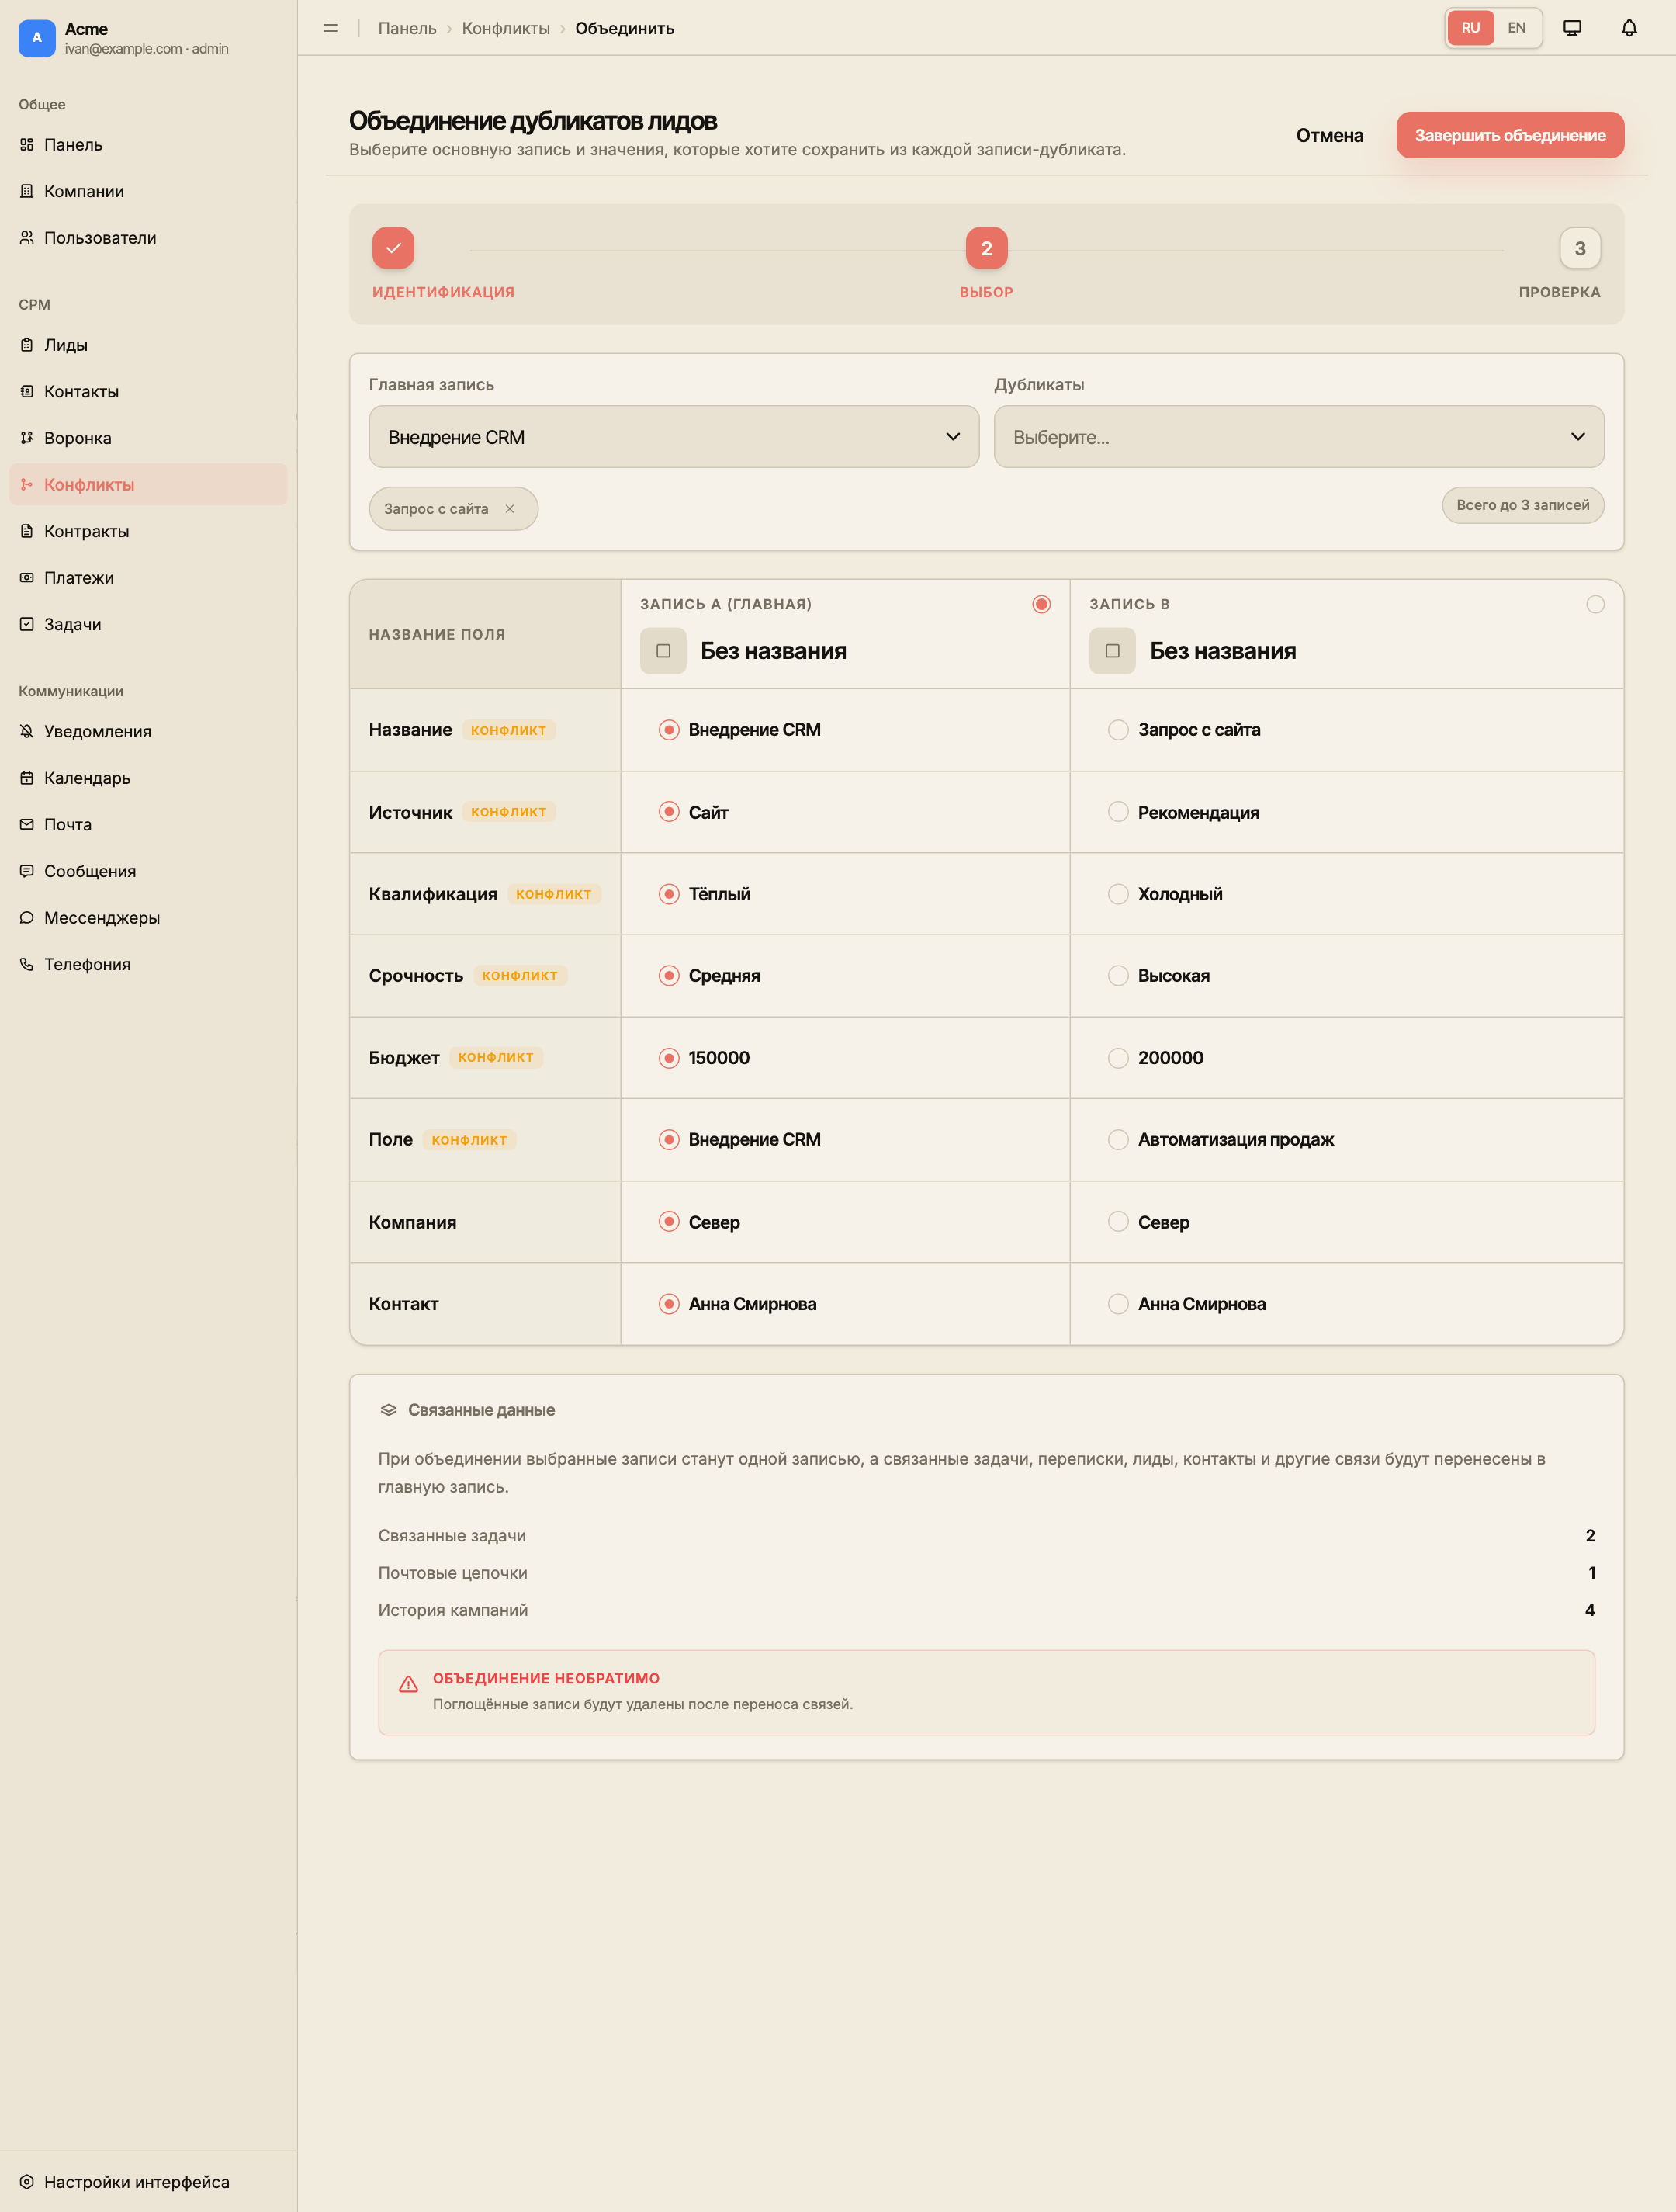Viewport: 1676px width, 2212px height.
Task: Click the Запись A checkbox thumbnail
Action: point(663,651)
